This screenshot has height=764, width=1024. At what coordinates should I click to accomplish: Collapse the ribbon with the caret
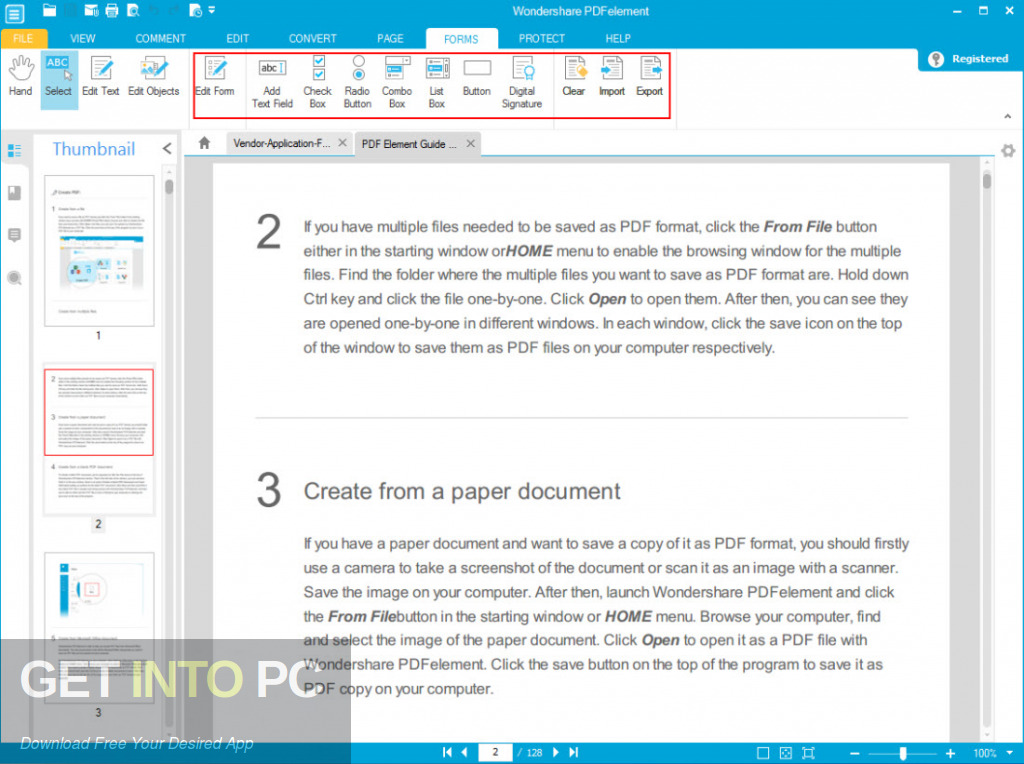coord(1008,116)
